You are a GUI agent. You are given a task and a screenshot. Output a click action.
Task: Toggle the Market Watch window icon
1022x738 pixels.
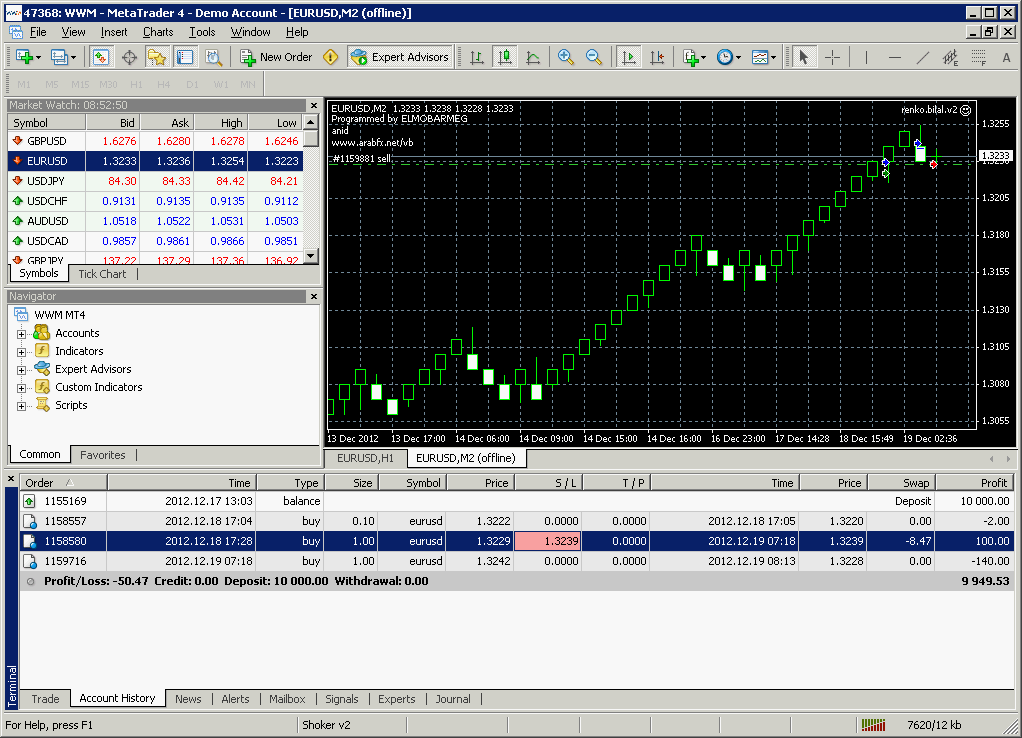point(100,57)
